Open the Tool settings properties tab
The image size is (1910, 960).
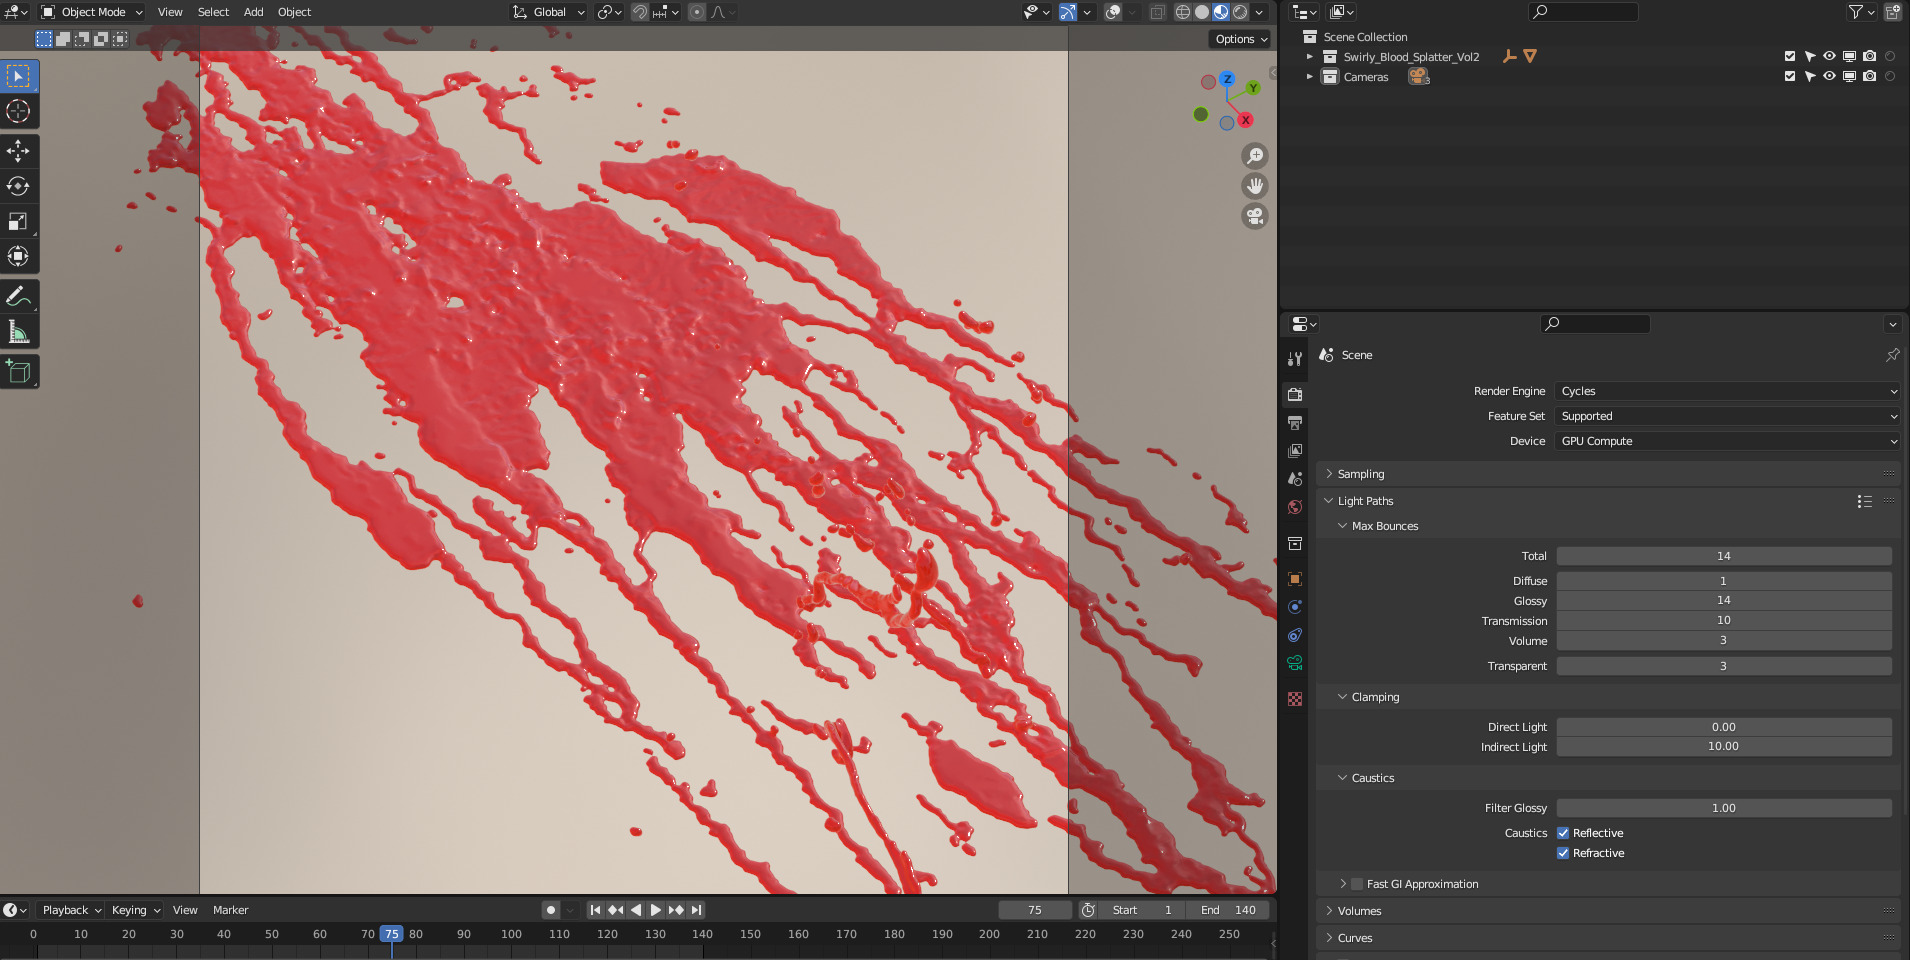coord(1295,358)
